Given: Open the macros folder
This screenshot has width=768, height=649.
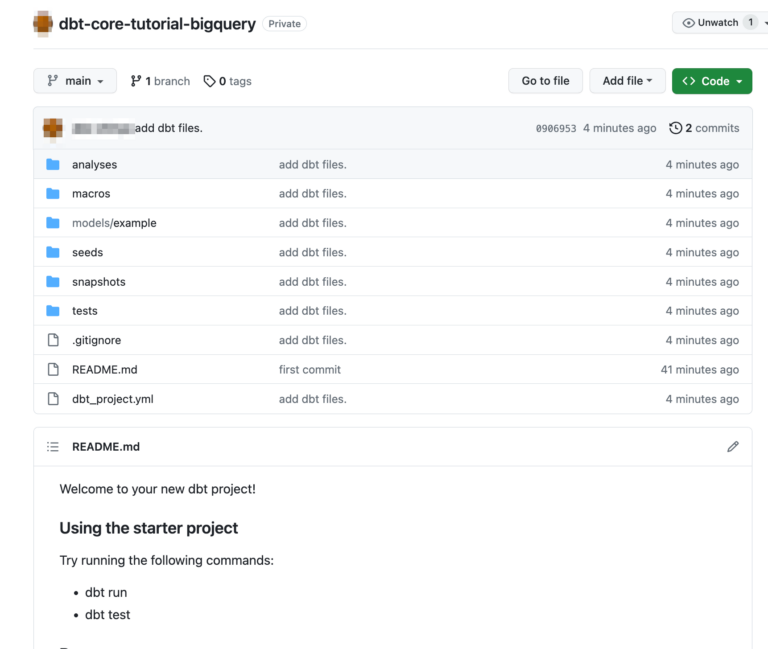Looking at the screenshot, I should pos(91,194).
